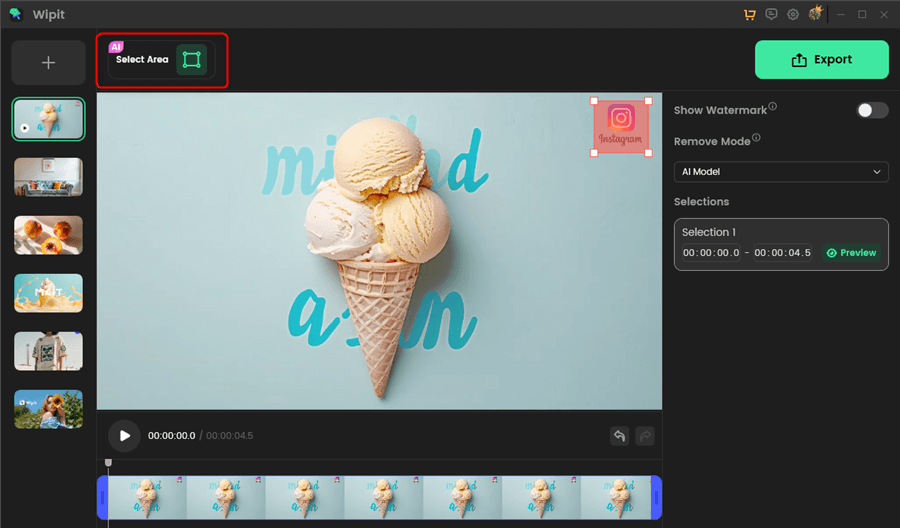Open the shopping cart icon
This screenshot has width=900, height=528.
[750, 14]
